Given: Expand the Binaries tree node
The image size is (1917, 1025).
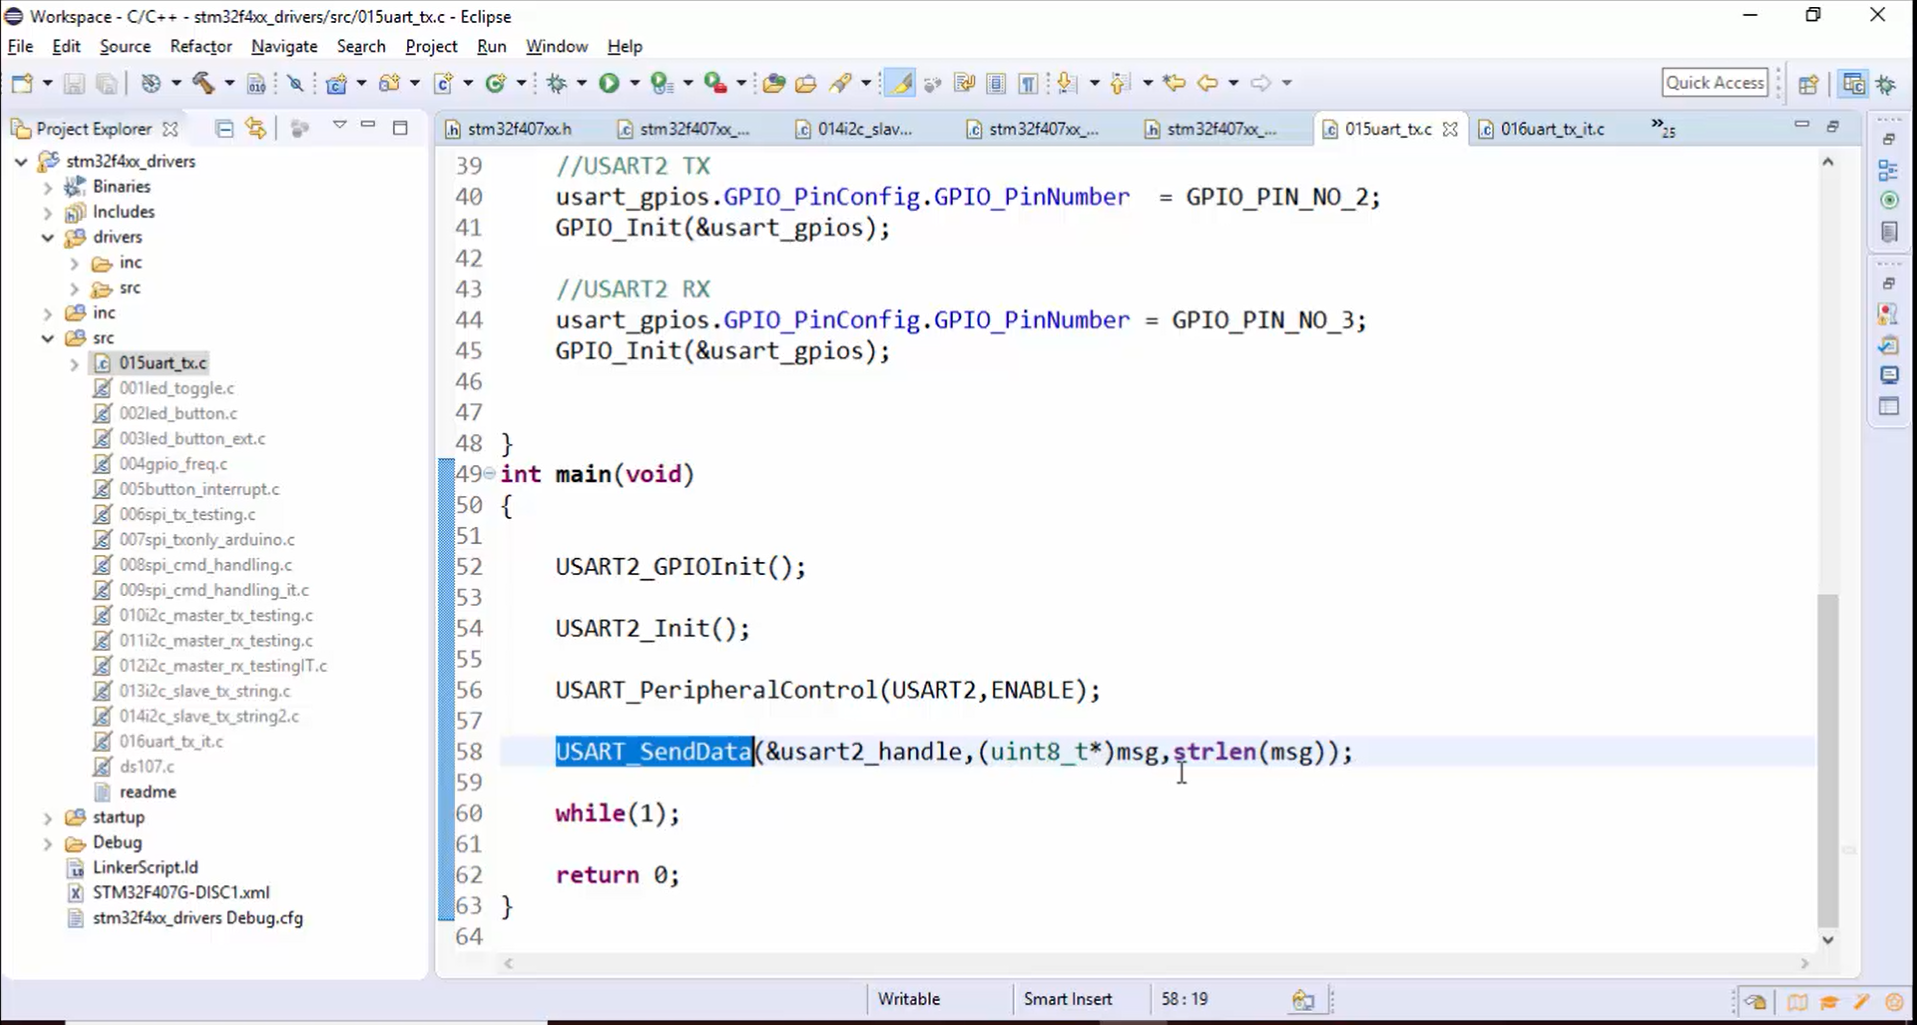Looking at the screenshot, I should point(47,187).
